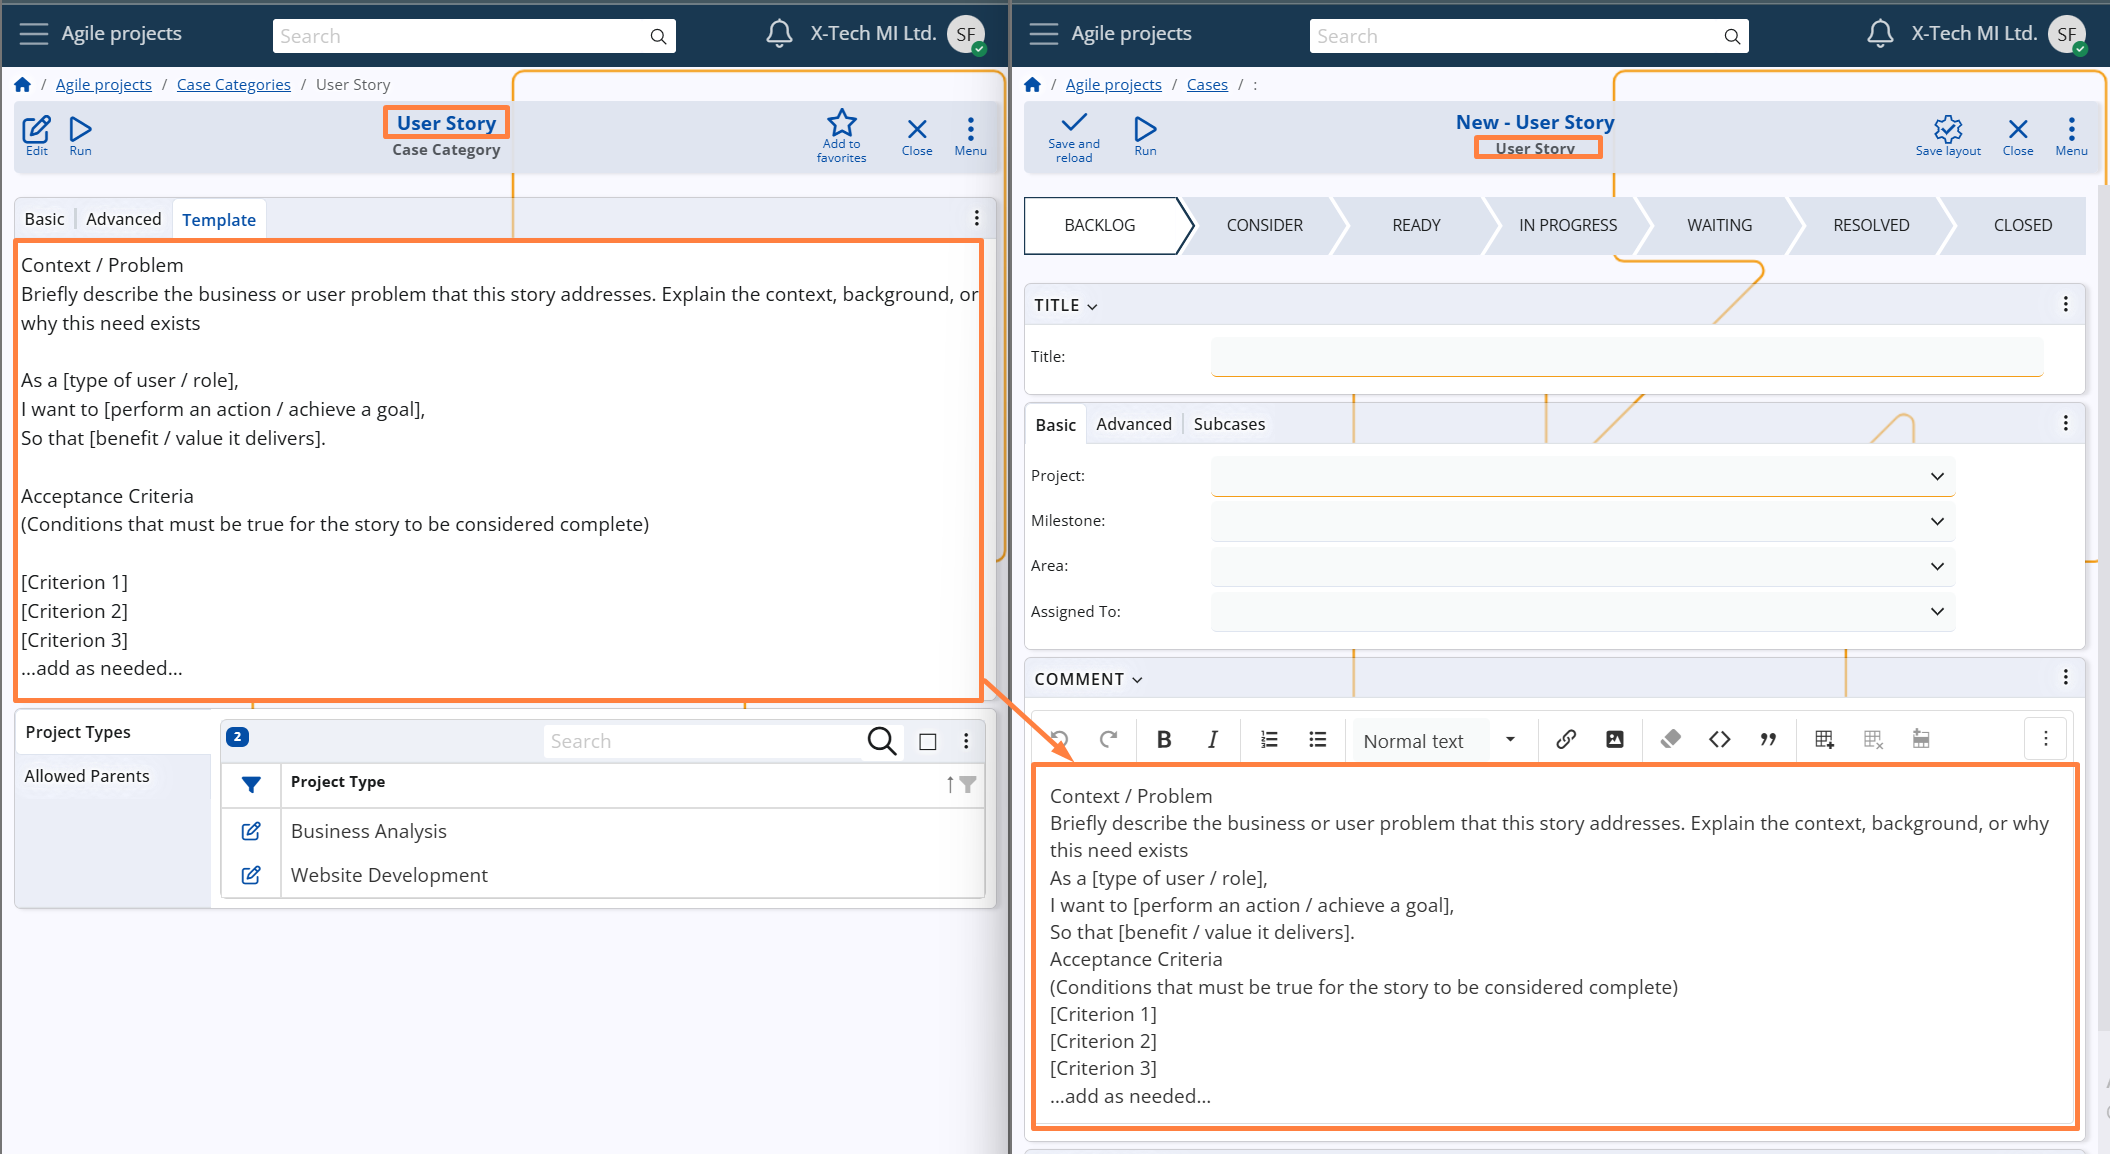Toggle the numbered list formatting

pyautogui.click(x=1269, y=740)
